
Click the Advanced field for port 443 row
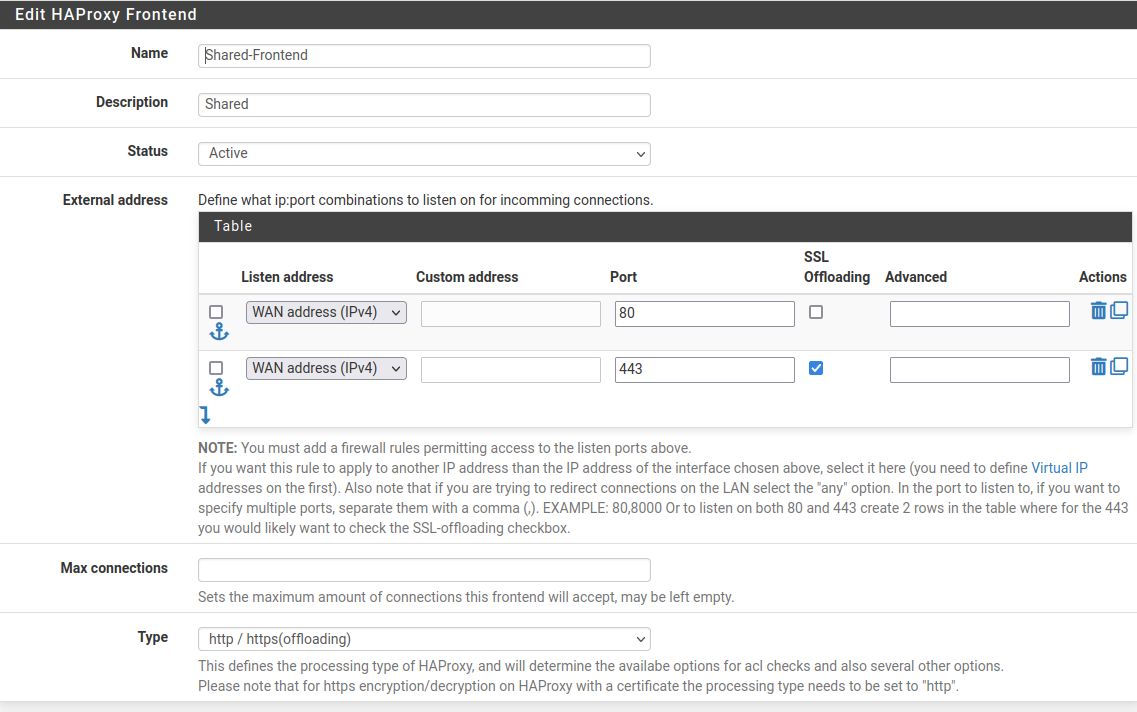coord(979,370)
